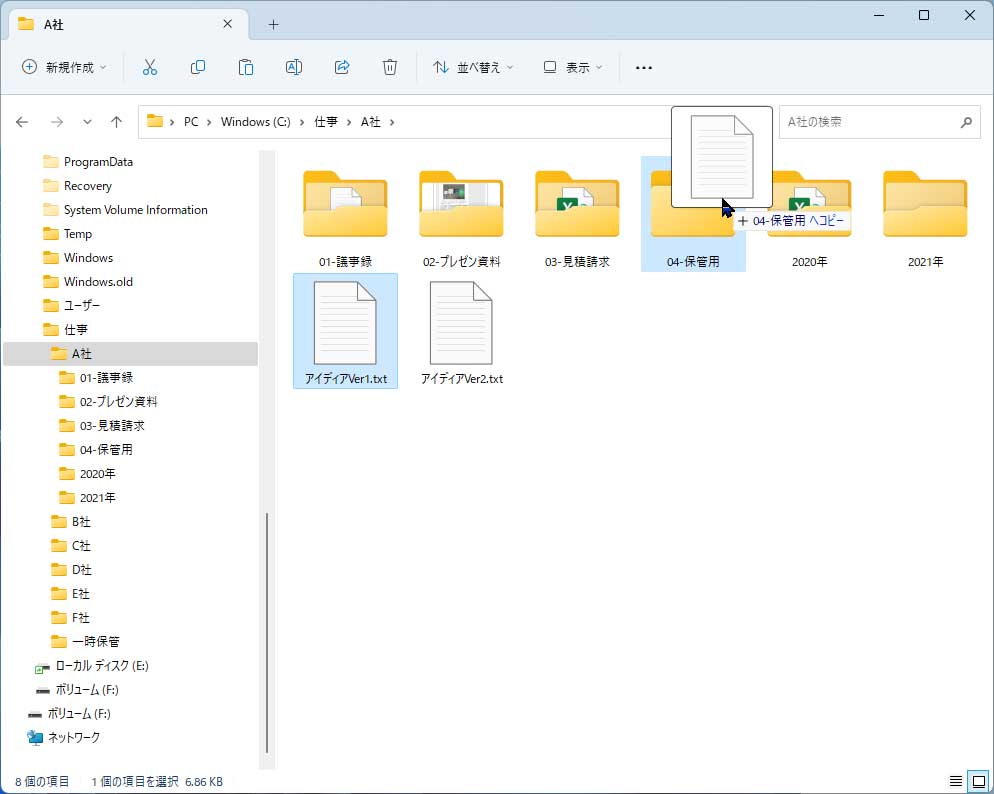The width and height of the screenshot is (994, 794).
Task: Click the Delete trash can icon
Action: tap(390, 67)
